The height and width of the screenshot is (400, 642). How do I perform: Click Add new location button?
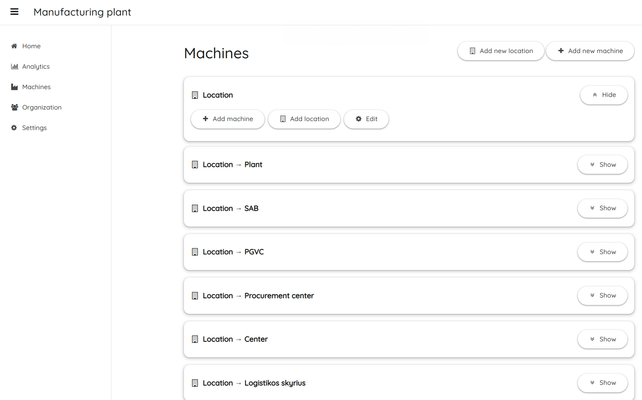(x=501, y=51)
